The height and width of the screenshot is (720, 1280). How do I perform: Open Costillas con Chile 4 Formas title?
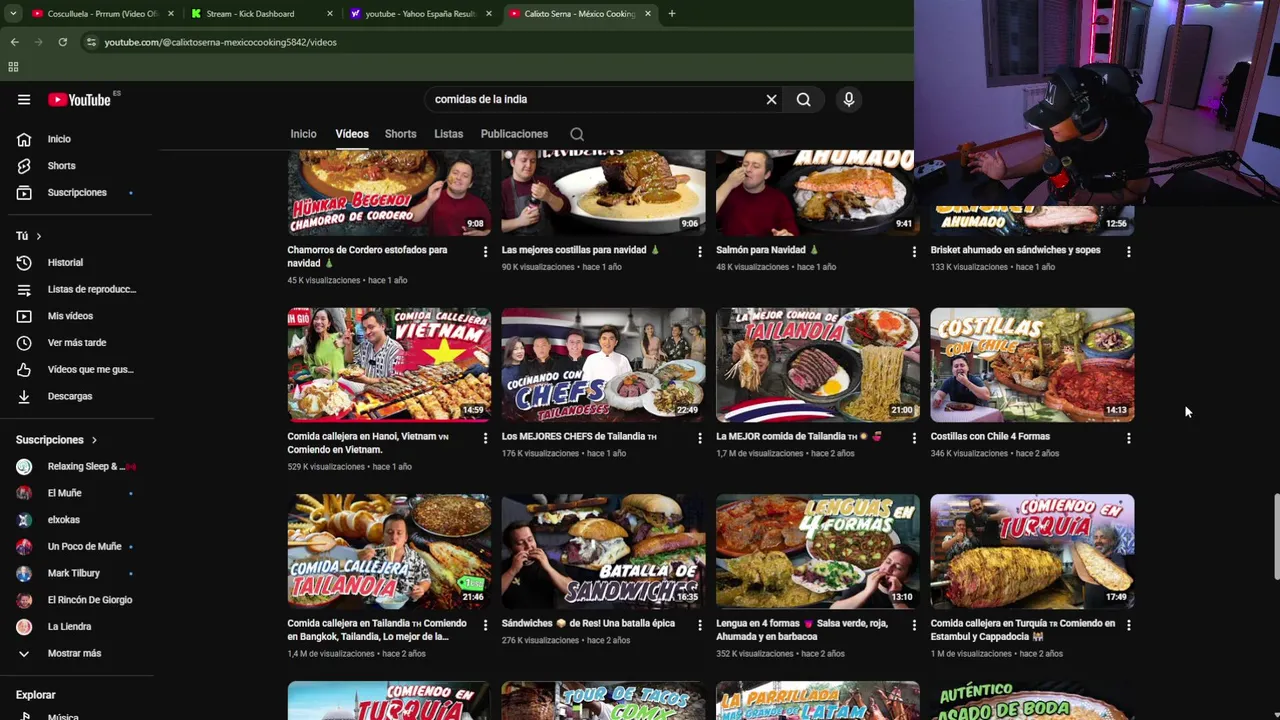coord(990,437)
